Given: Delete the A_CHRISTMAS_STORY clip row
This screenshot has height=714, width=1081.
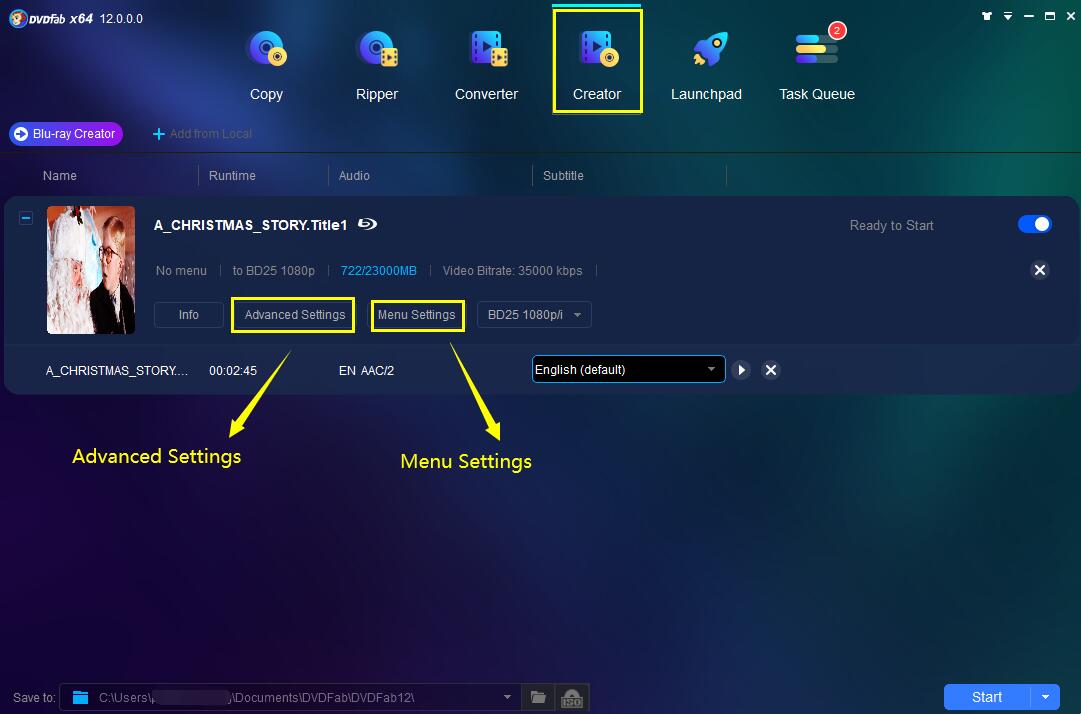Looking at the screenshot, I should click(x=771, y=370).
